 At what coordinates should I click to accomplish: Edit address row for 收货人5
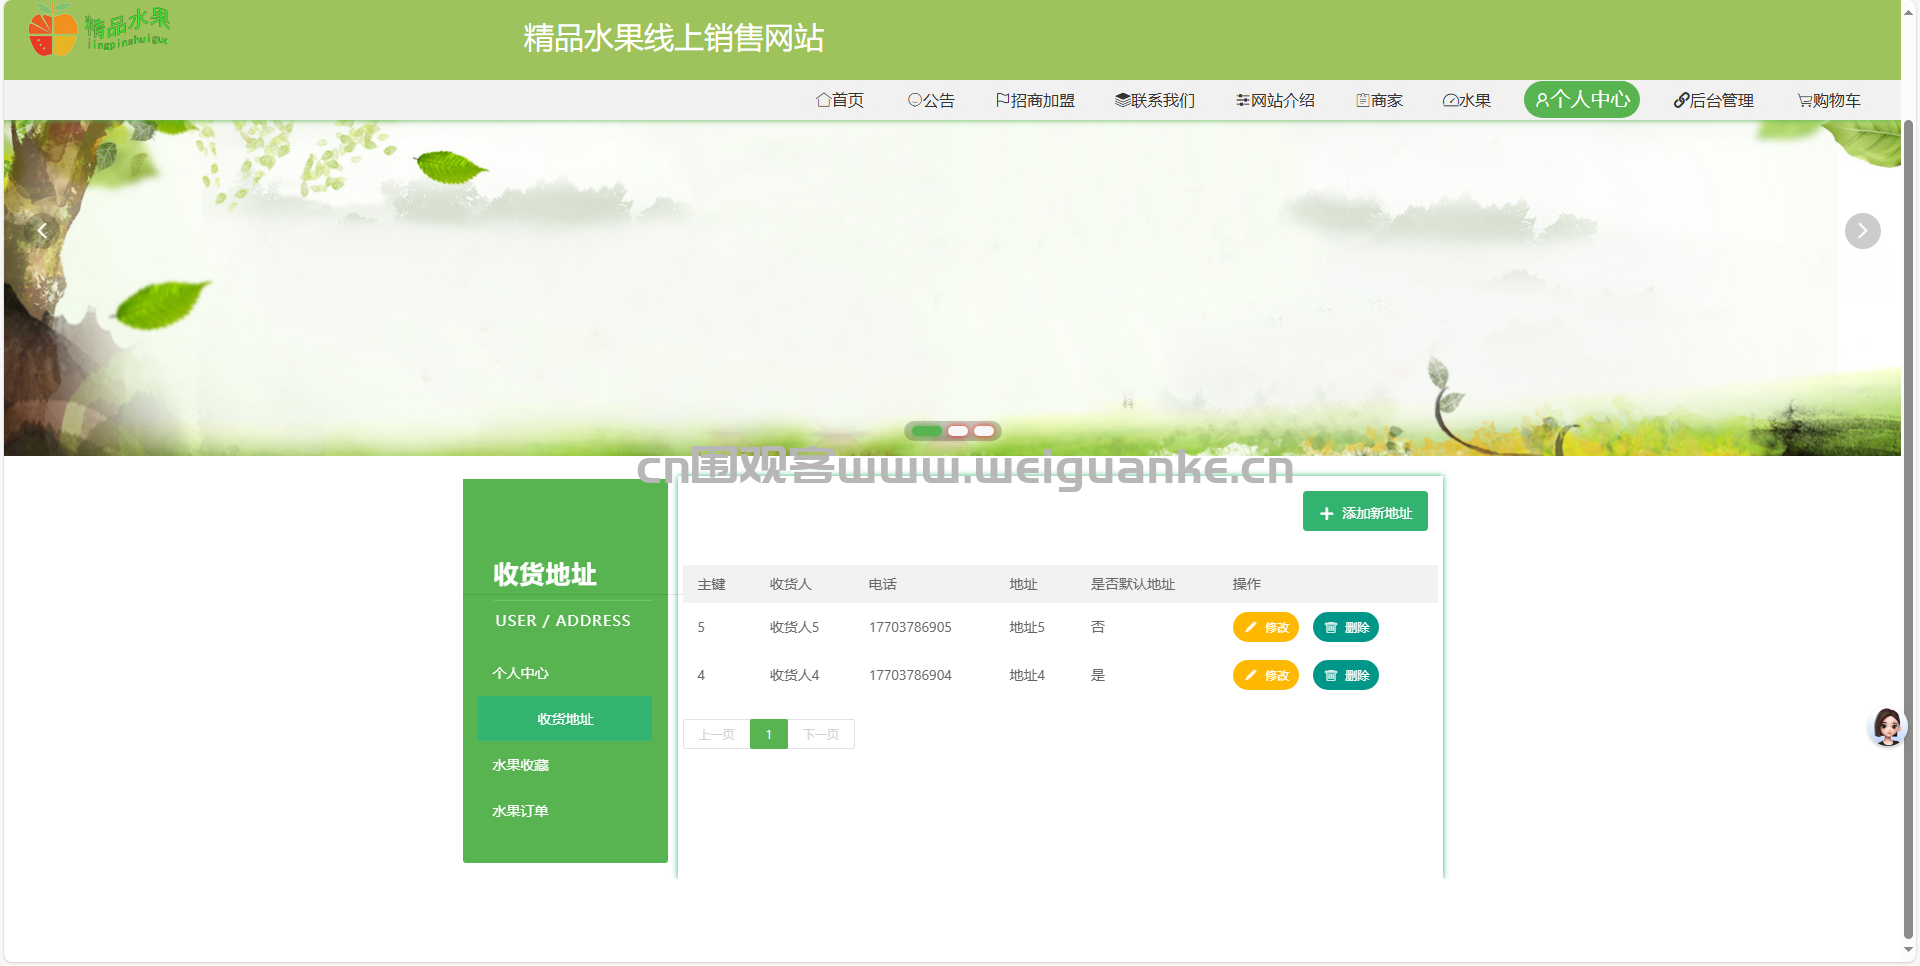(x=1265, y=627)
